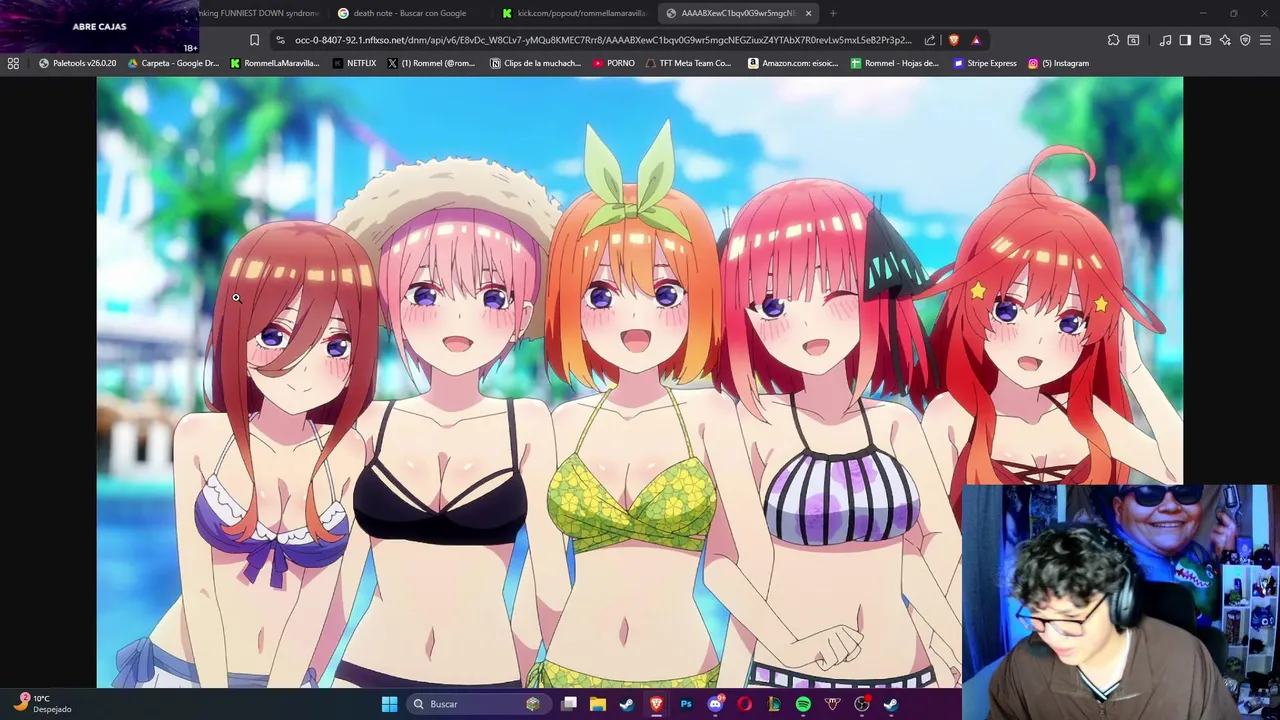The image size is (1280, 720).
Task: Open the Amazon.com bookmark
Action: pos(792,63)
